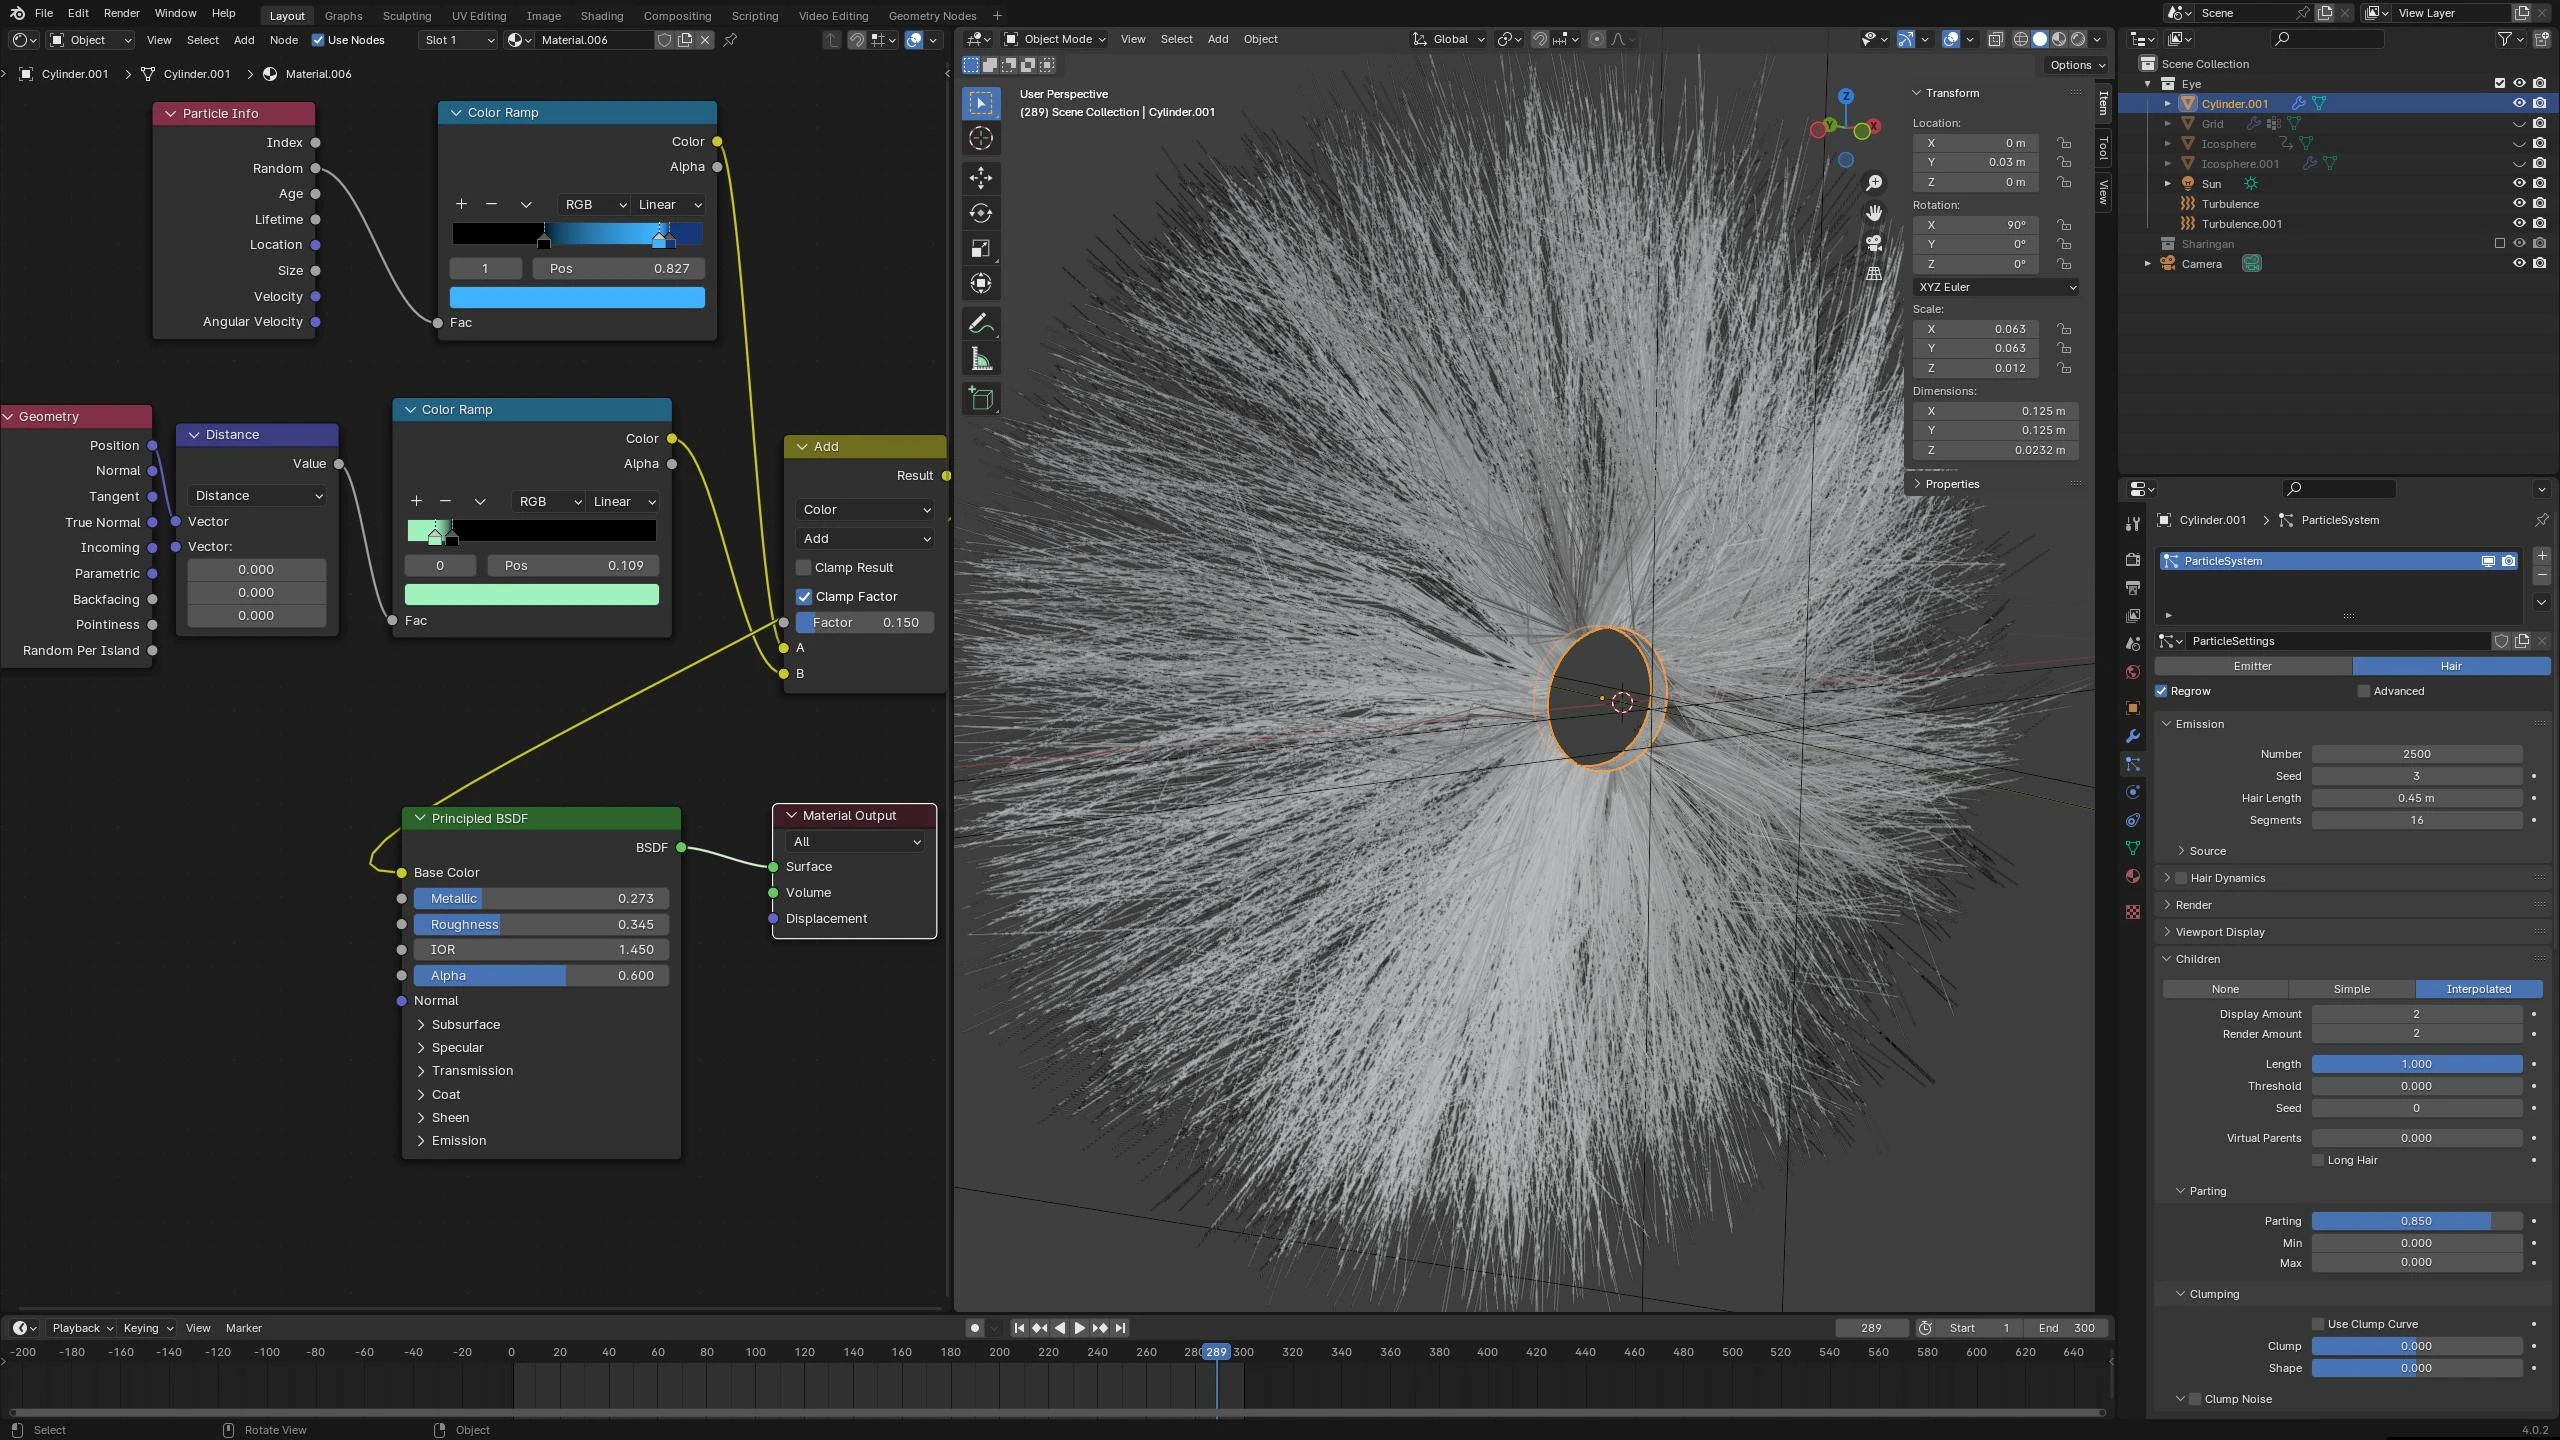The width and height of the screenshot is (2560, 1440).
Task: Open the Modifiers wrench tab
Action: pyautogui.click(x=2133, y=736)
